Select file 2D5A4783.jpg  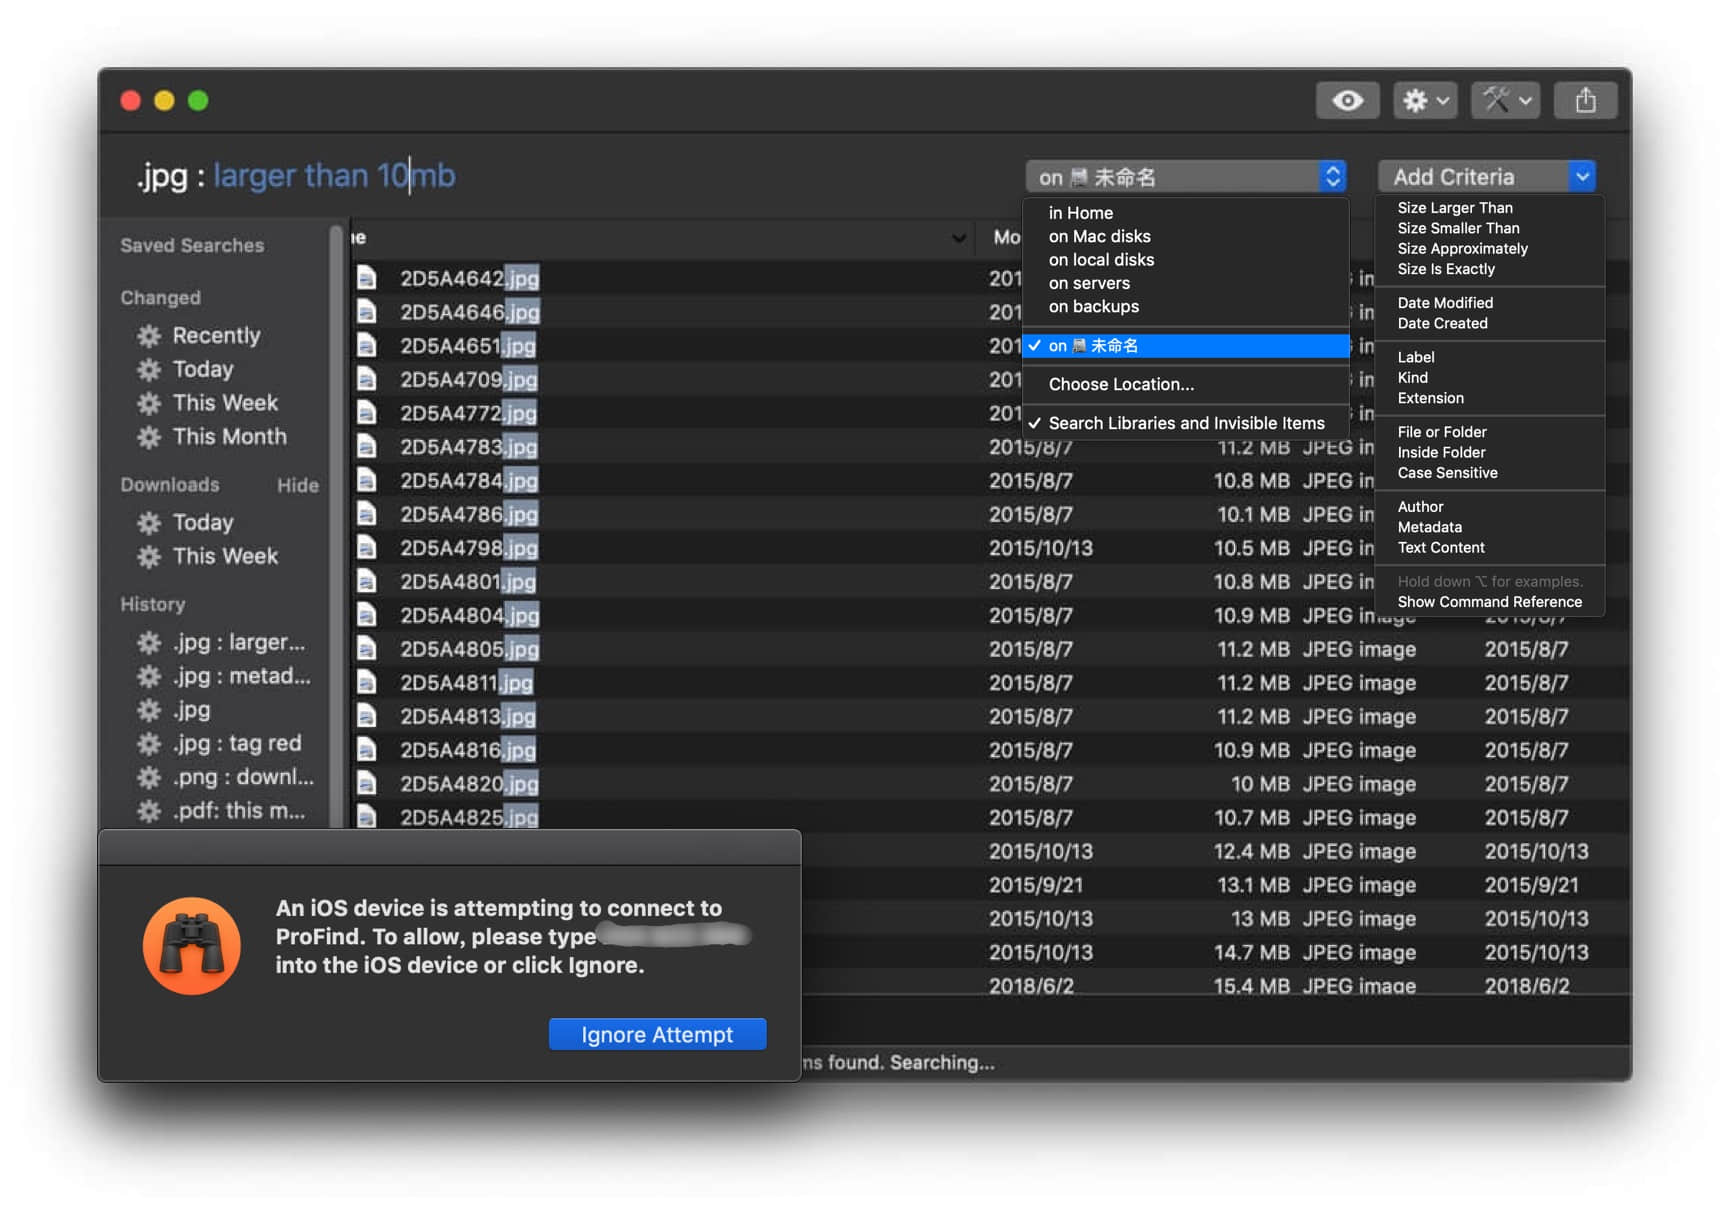click(469, 447)
